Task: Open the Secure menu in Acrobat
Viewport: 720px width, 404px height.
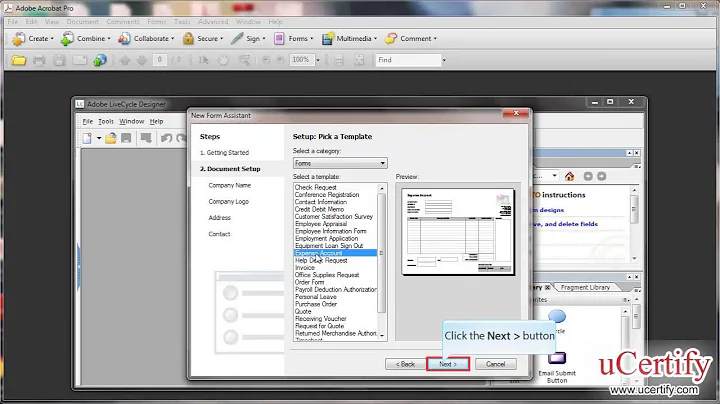Action: pos(202,39)
